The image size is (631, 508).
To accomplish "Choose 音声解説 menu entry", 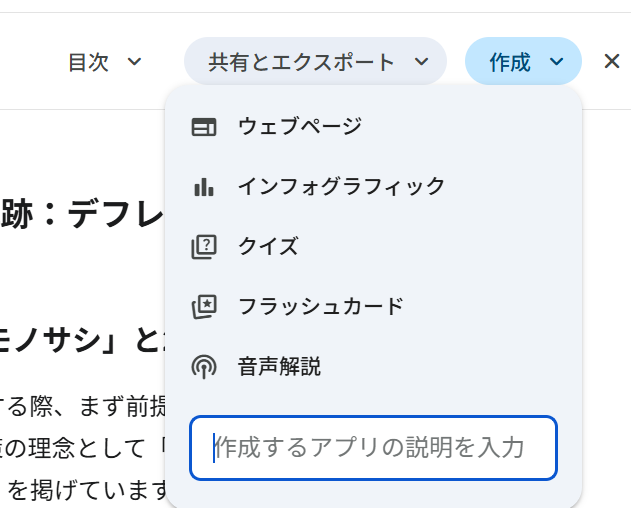I will tap(279, 366).
